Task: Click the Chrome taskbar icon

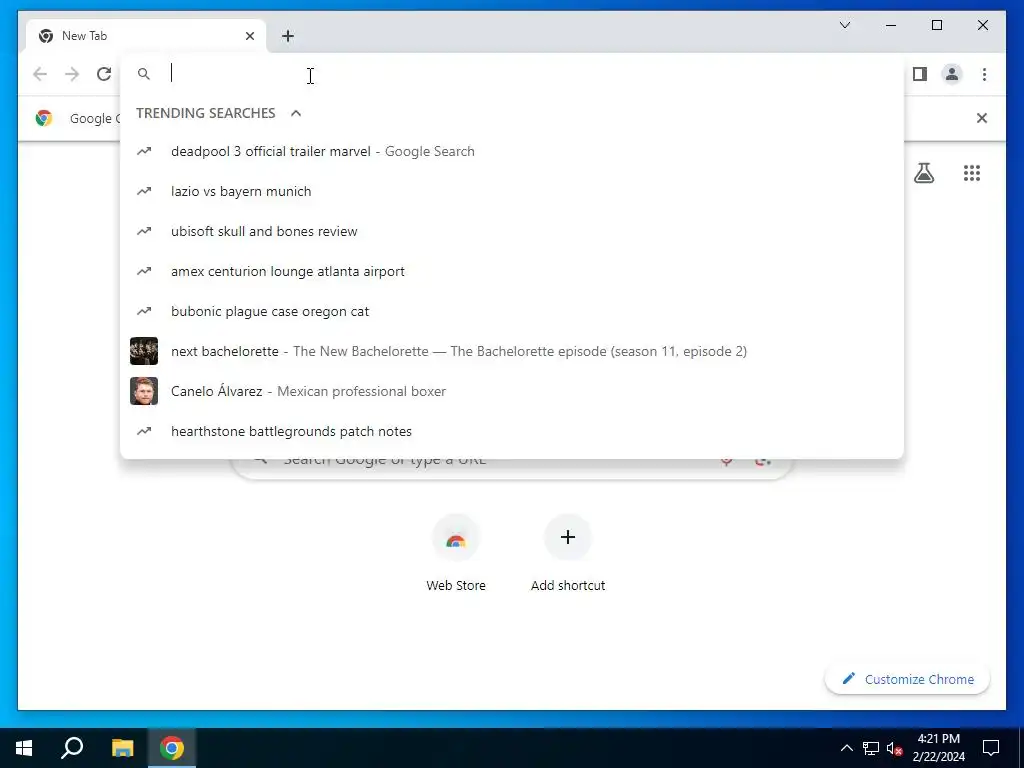Action: pos(172,748)
